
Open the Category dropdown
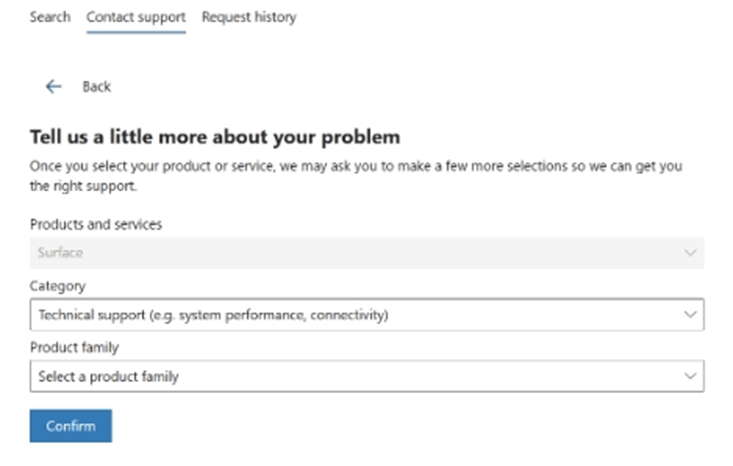(366, 315)
